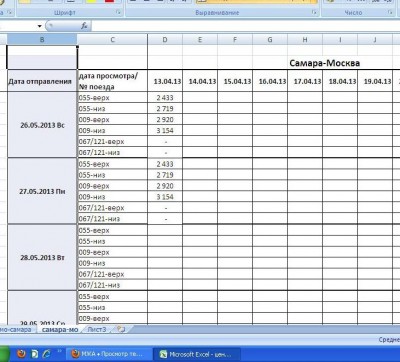Open the Число group dialog launcher
The image size is (400, 362).
390,13
